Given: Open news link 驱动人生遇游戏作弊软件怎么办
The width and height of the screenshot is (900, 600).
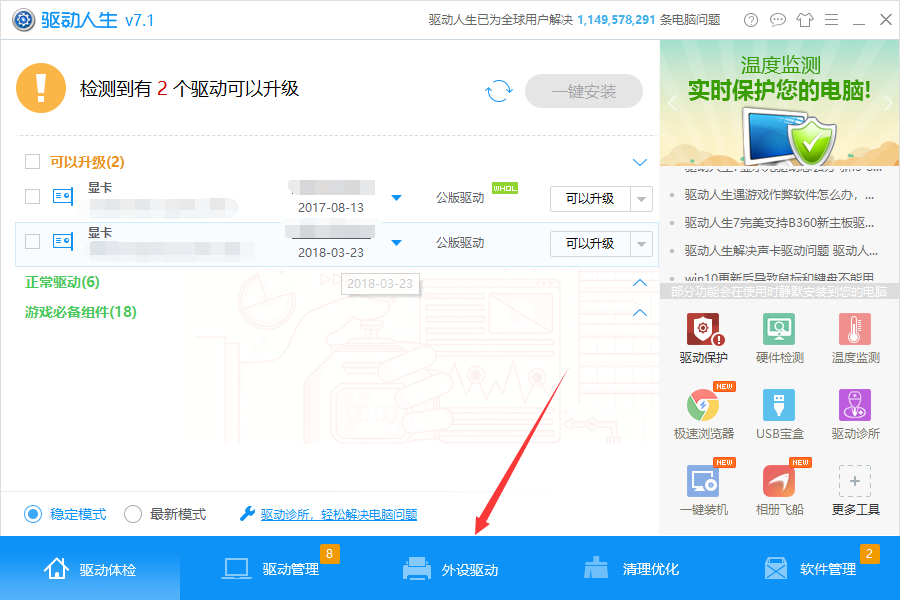Looking at the screenshot, I should point(779,195).
